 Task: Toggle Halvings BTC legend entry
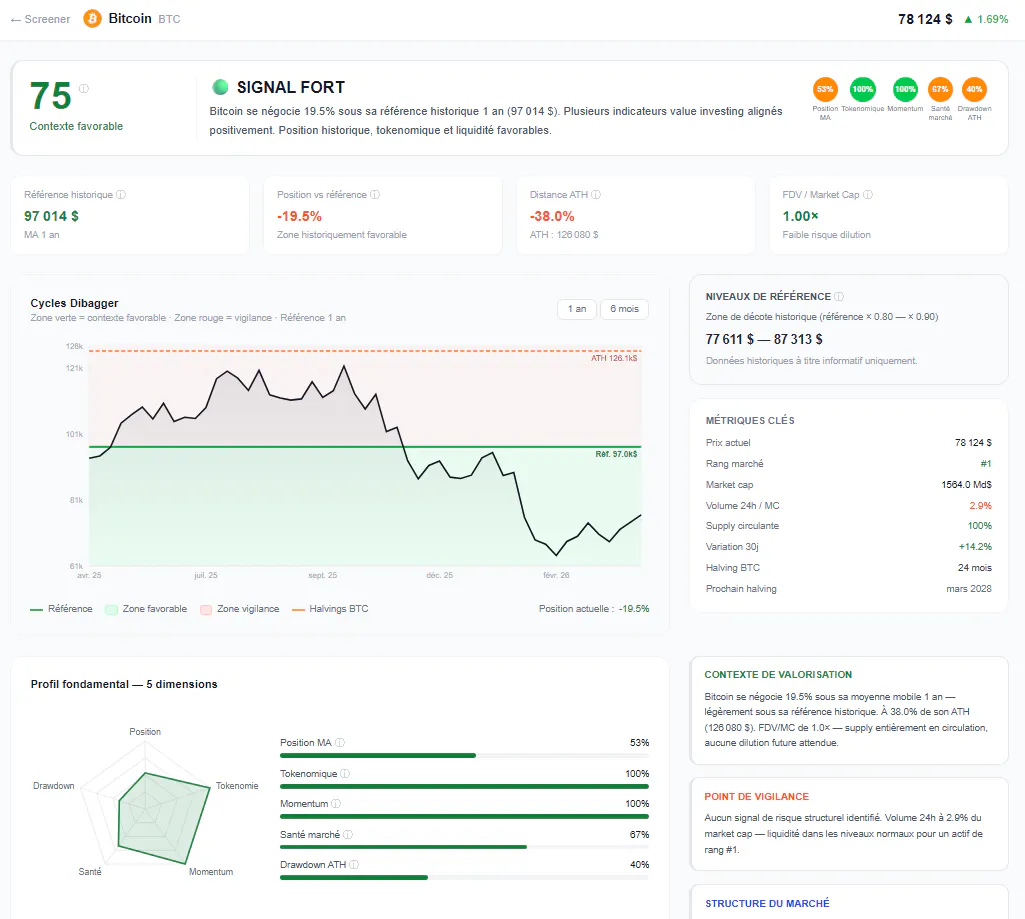click(x=330, y=609)
